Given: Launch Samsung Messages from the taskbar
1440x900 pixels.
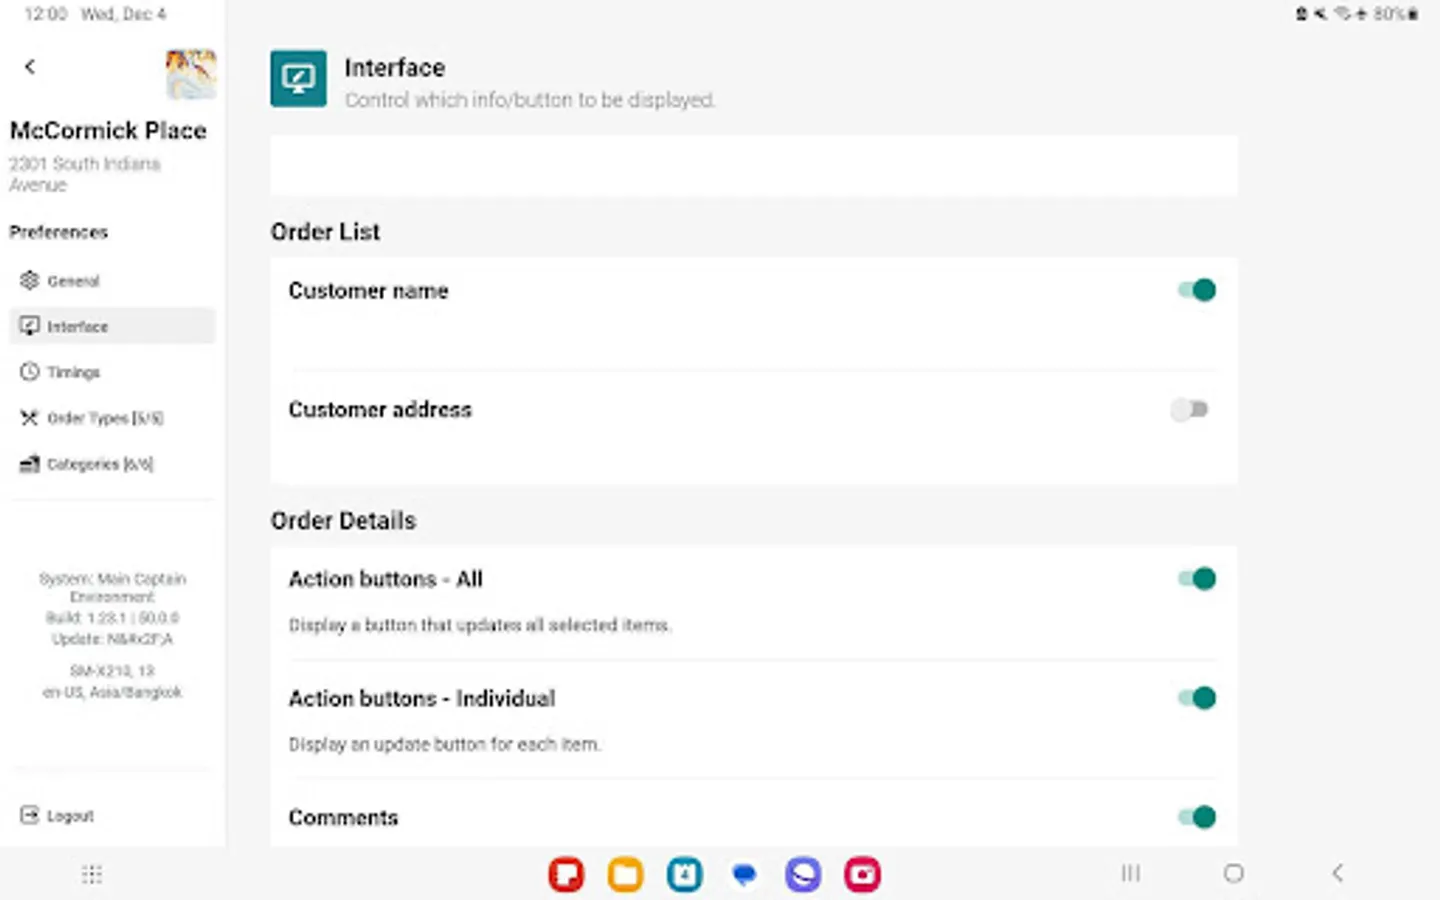Looking at the screenshot, I should [743, 874].
